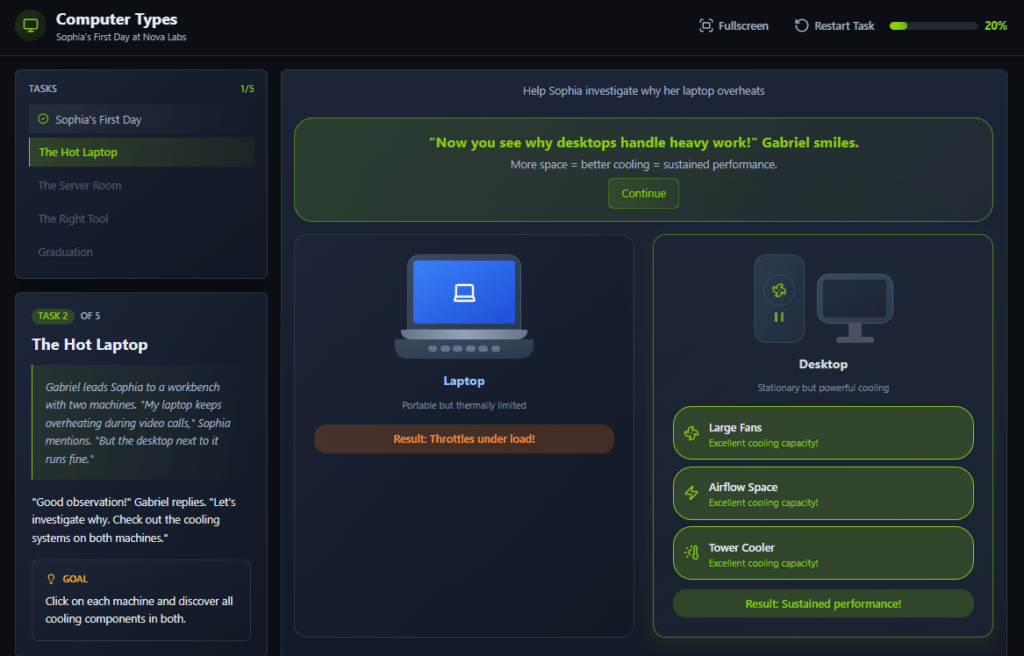Click the checkmark beside Sophia's First Day
1024x656 pixels.
pos(43,119)
